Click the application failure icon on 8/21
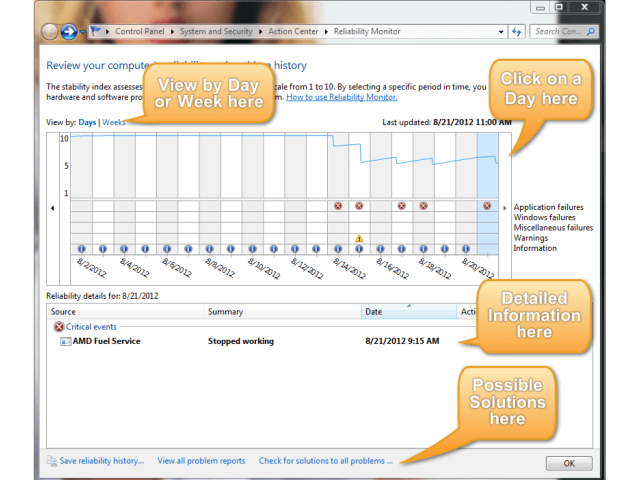Image resolution: width=640 pixels, height=480 pixels. [x=487, y=206]
